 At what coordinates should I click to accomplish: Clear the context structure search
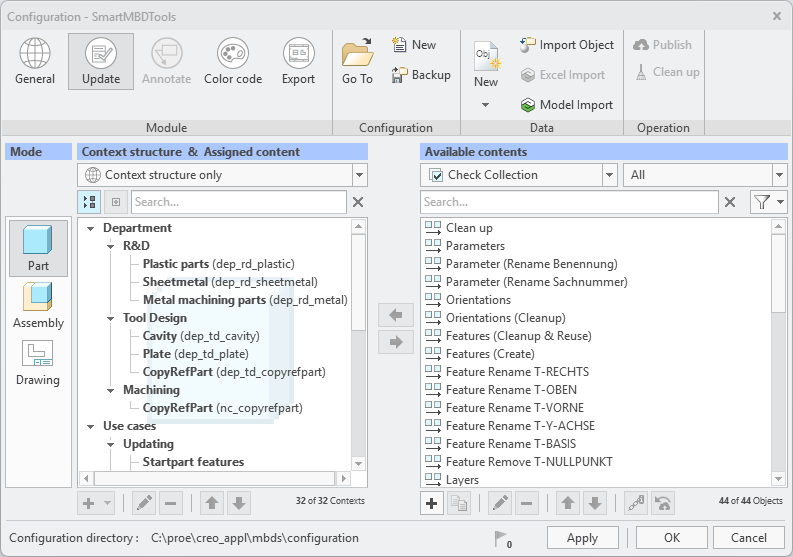click(x=358, y=202)
